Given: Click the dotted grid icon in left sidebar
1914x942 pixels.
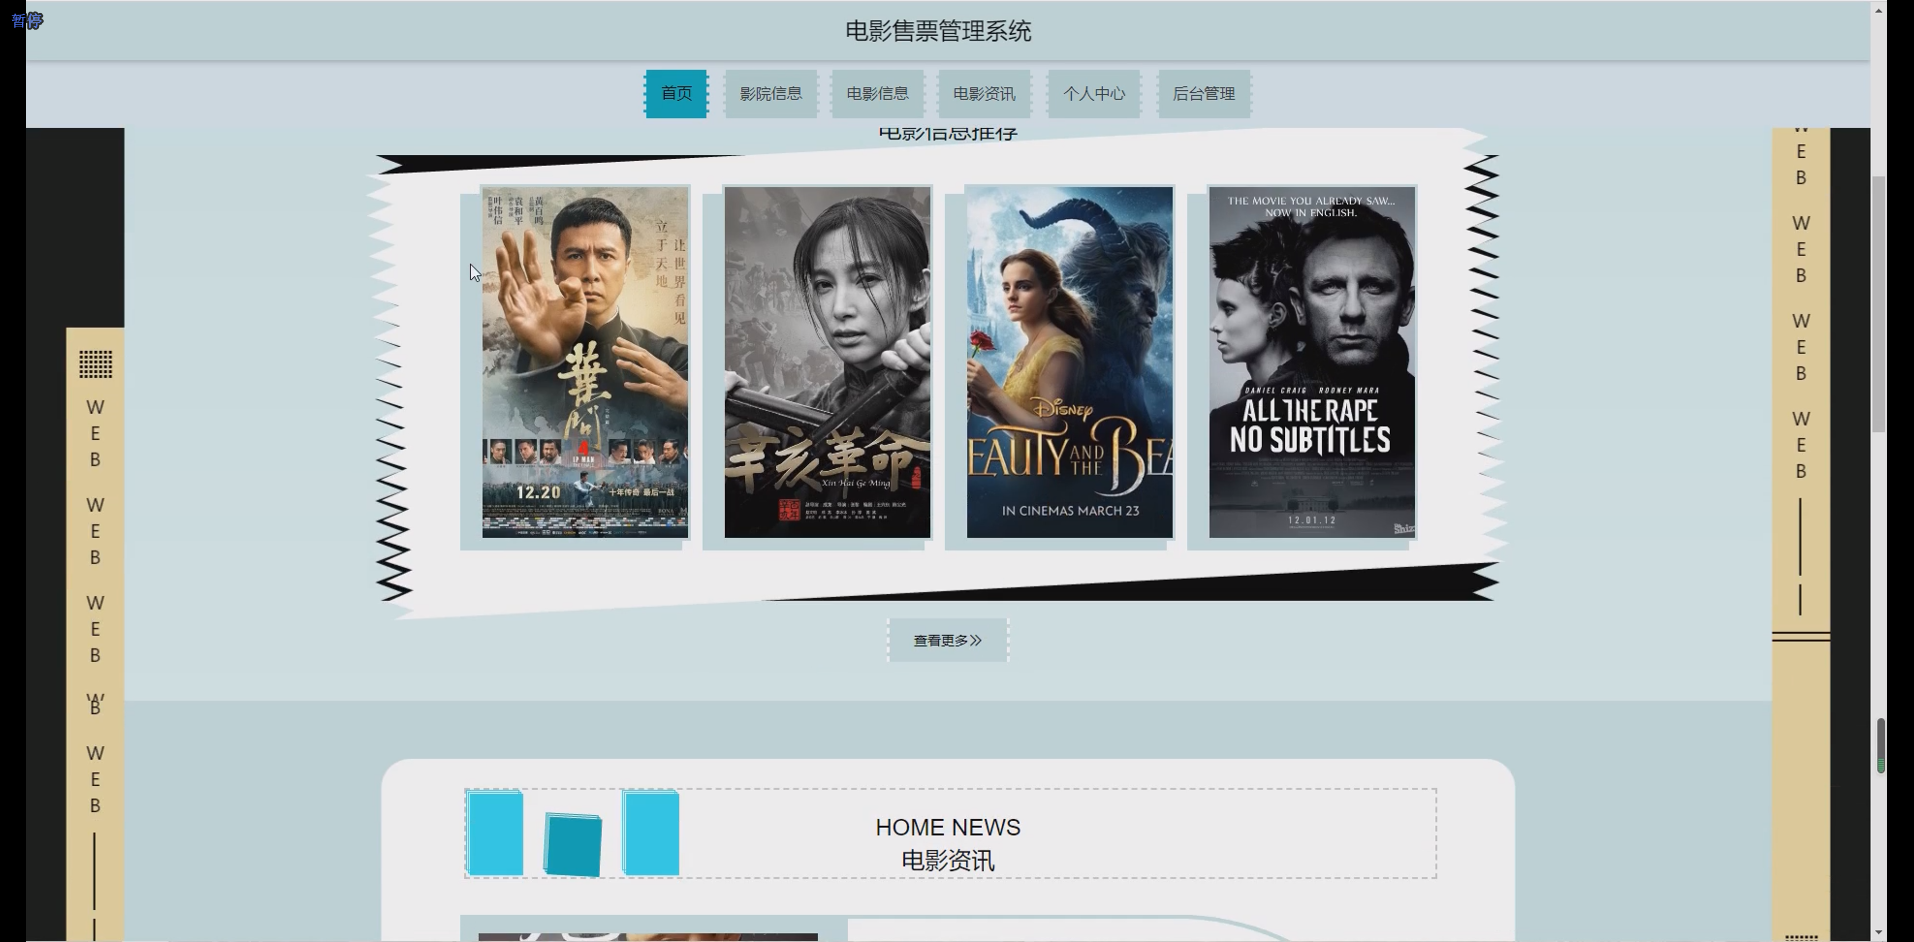Looking at the screenshot, I should point(96,364).
